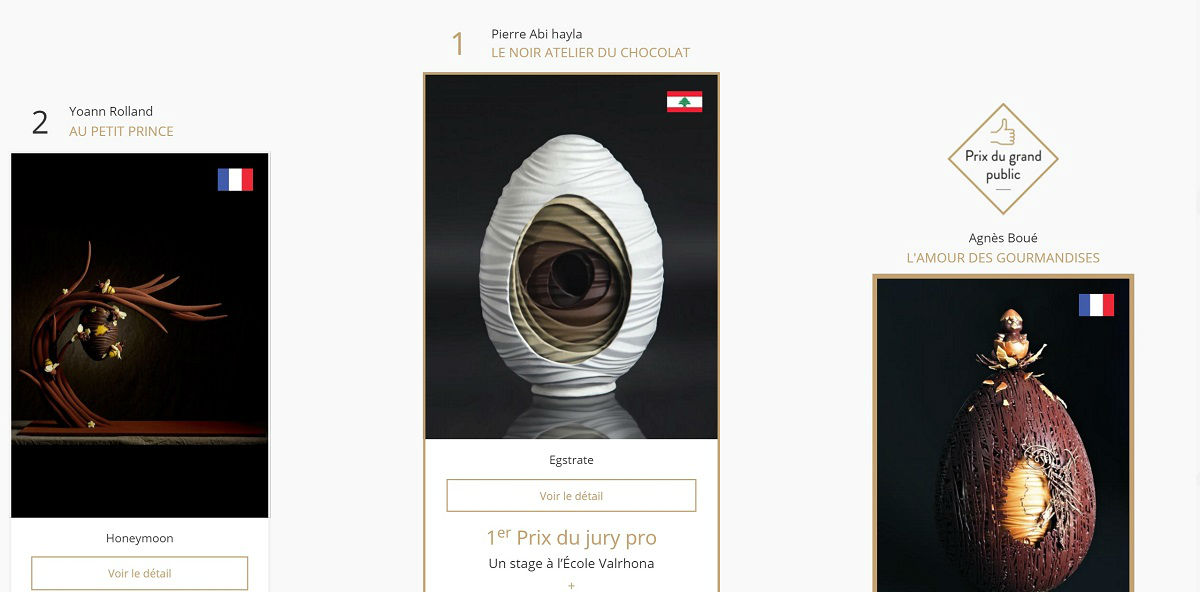Follow the L'Amour des Gourmandises link
Viewport: 1200px width, 592px height.
point(1003,258)
